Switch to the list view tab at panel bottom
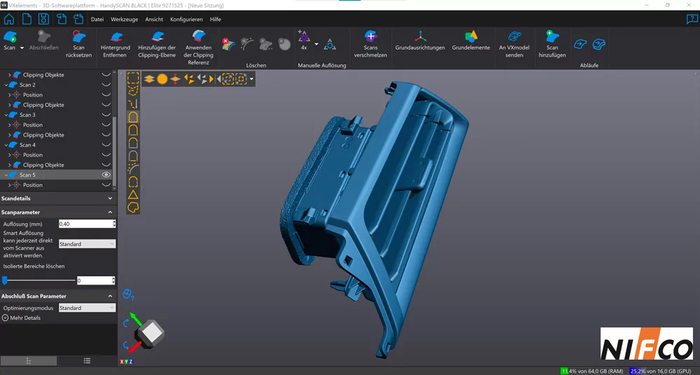The height and width of the screenshot is (375, 700). 87,361
